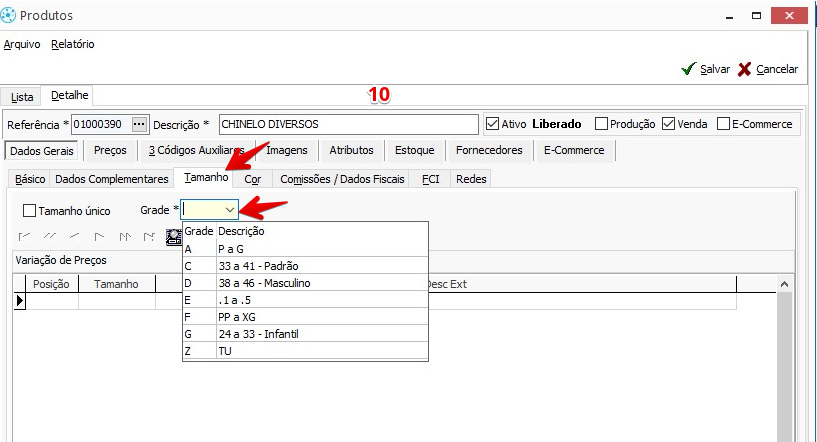Screen dimensions: 817x442
Task: Click the green checkmark Salvar icon
Action: 688,69
